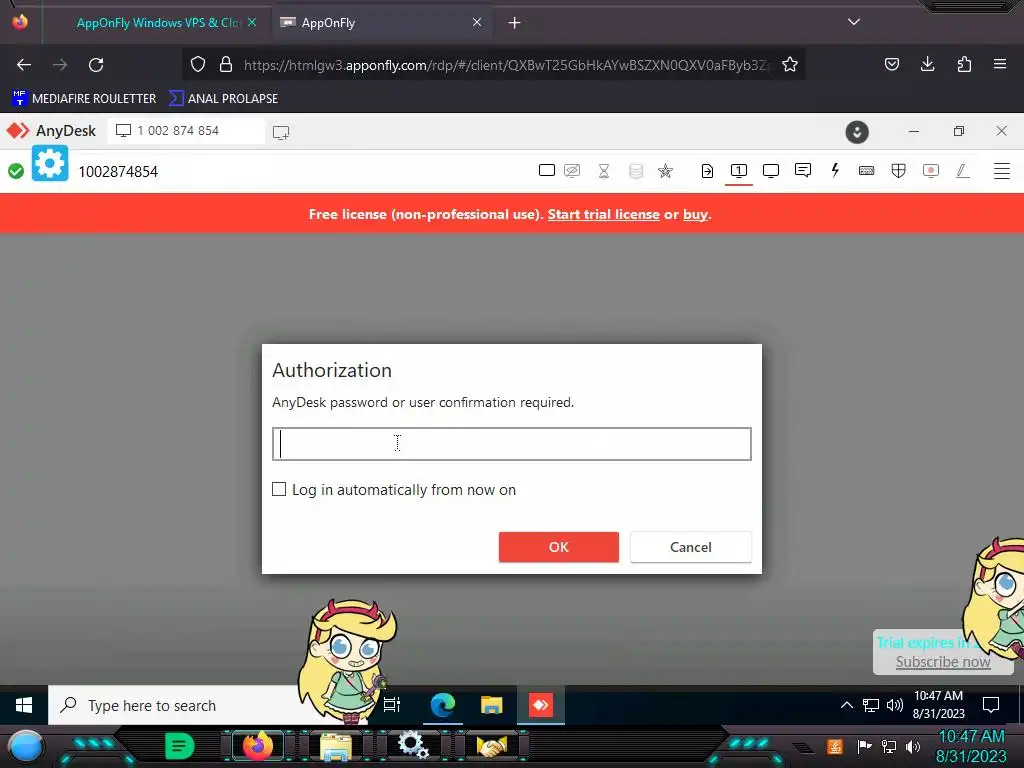
Task: Open File Explorer from remote taskbar
Action: [491, 705]
